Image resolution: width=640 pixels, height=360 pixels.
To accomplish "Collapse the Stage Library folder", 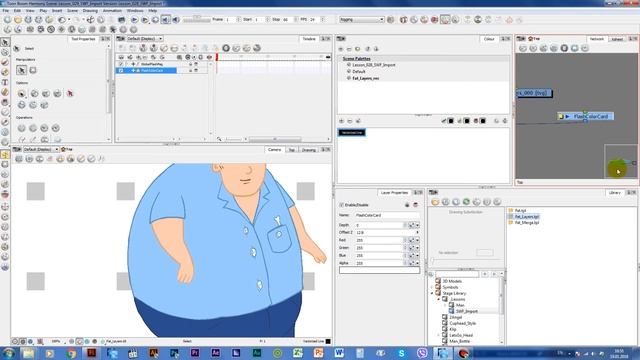I will tap(432, 293).
